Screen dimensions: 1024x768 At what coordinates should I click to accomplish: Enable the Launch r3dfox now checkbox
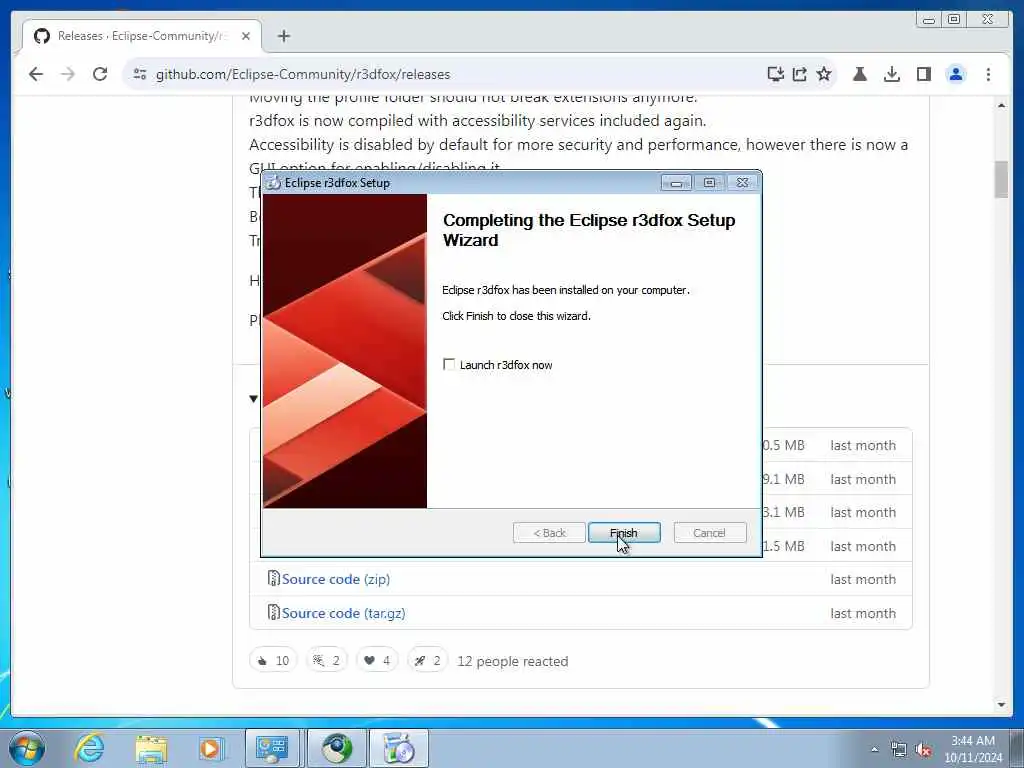click(x=449, y=364)
